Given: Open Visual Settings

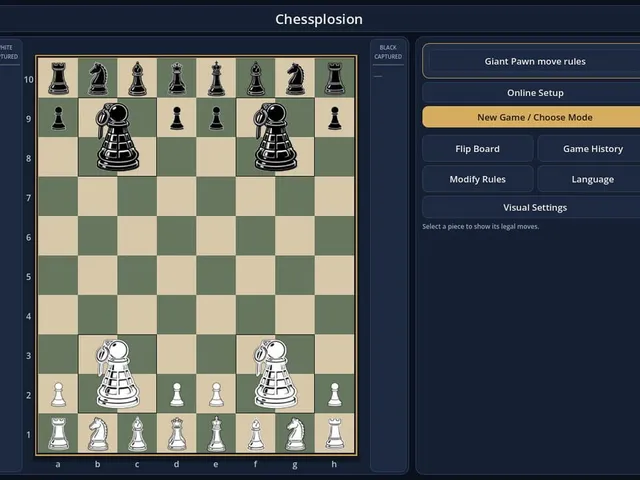Looking at the screenshot, I should point(535,207).
